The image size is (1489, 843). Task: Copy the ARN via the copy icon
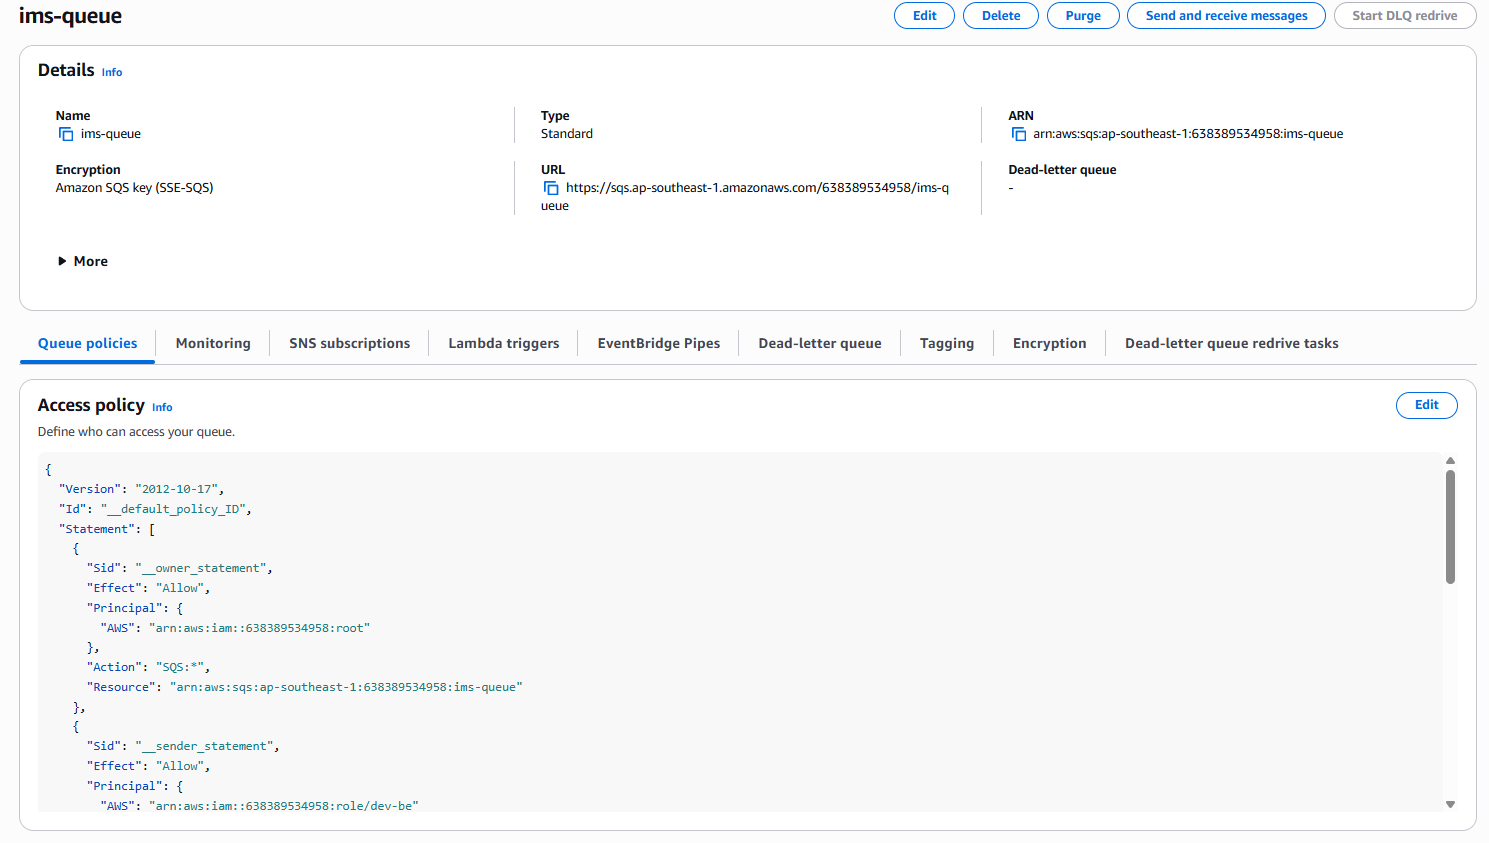pyautogui.click(x=1021, y=133)
